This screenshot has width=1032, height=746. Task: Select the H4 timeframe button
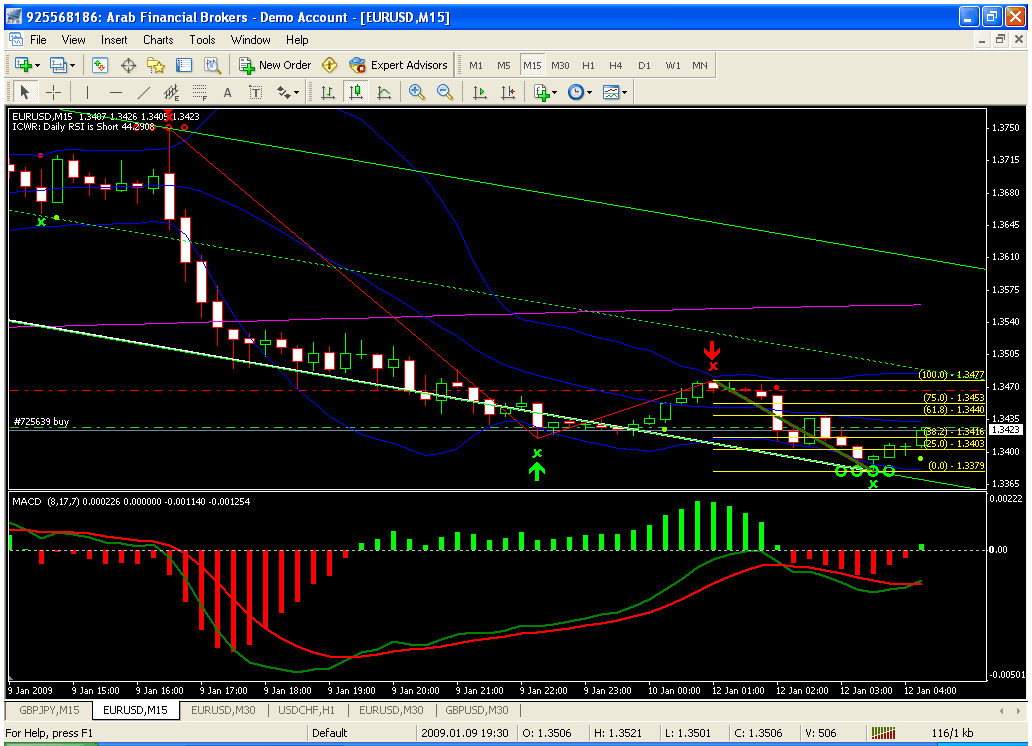(x=616, y=65)
